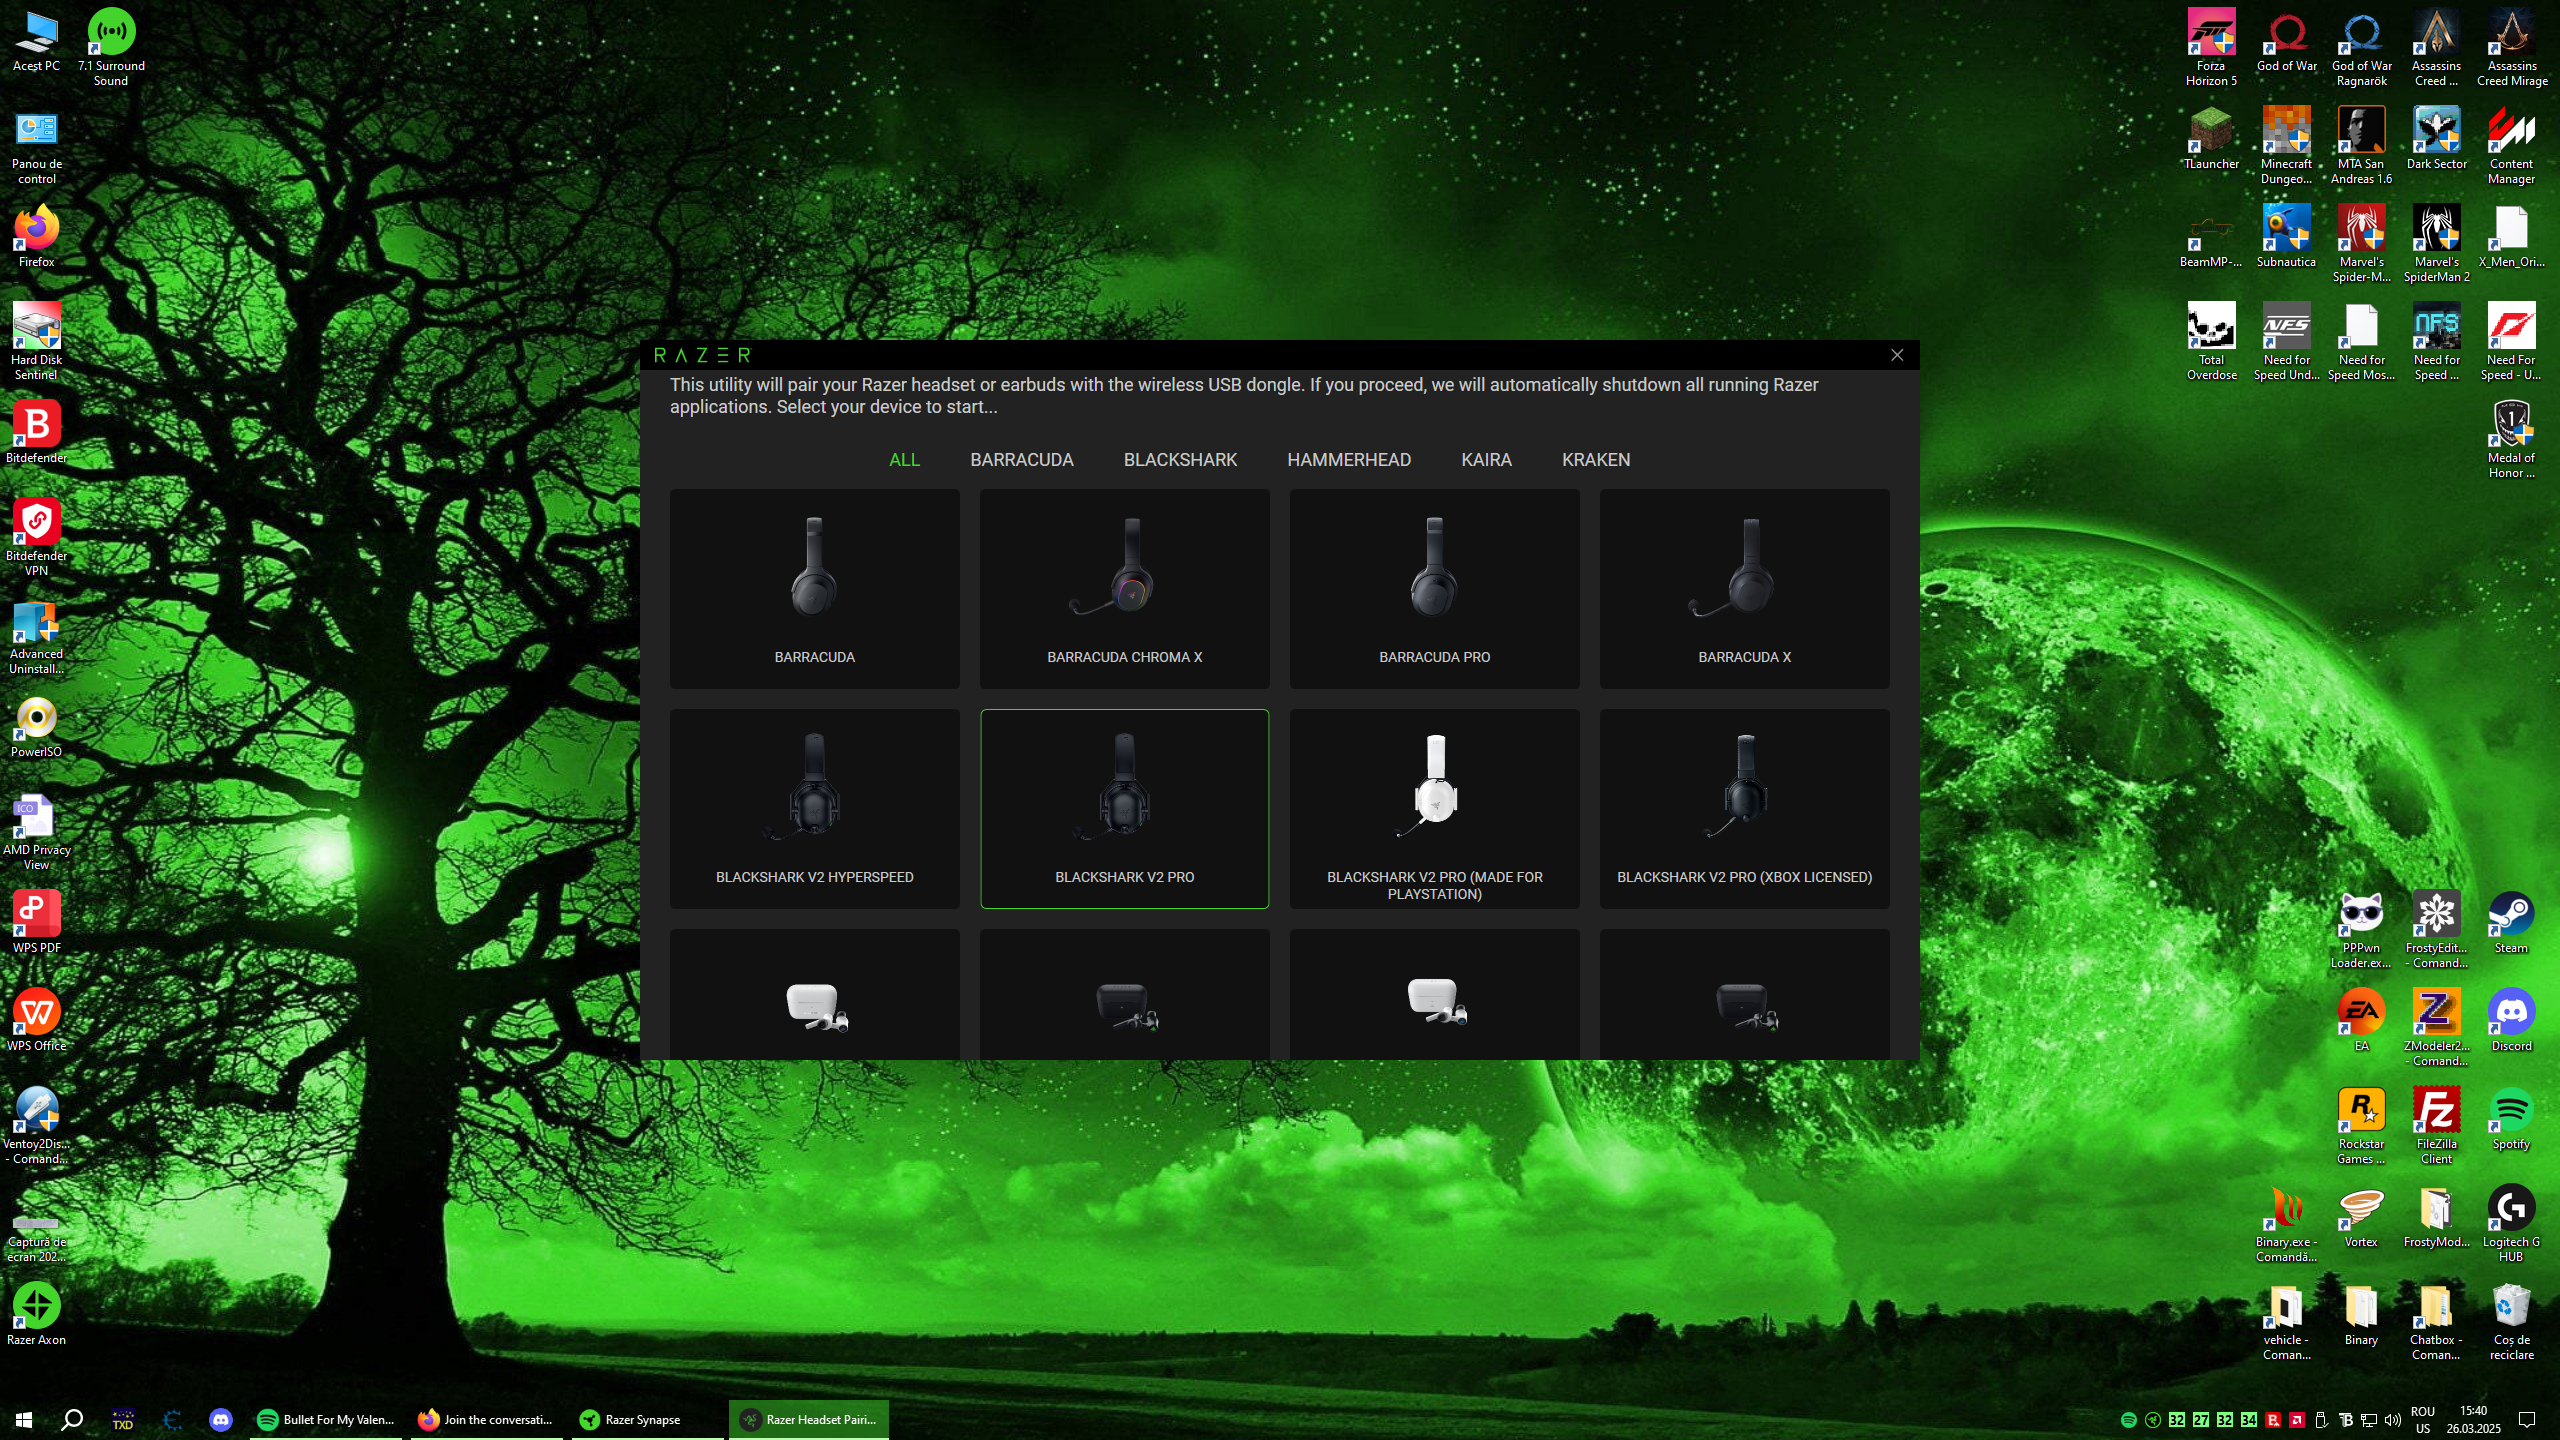Select the Assassins Creed Mirage icon

tap(2512, 46)
